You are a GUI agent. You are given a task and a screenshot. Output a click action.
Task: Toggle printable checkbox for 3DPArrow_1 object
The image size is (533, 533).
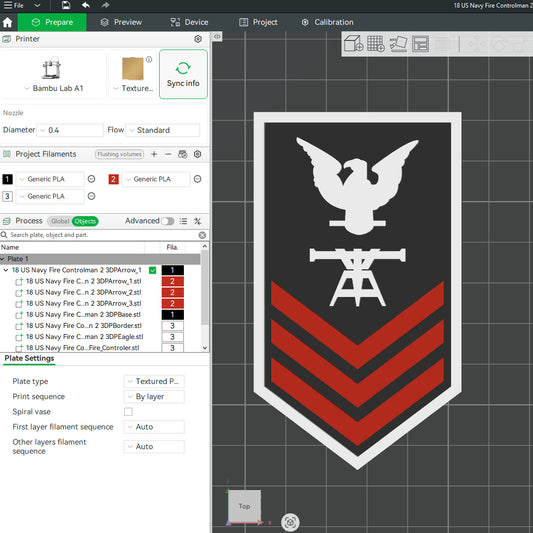(152, 270)
